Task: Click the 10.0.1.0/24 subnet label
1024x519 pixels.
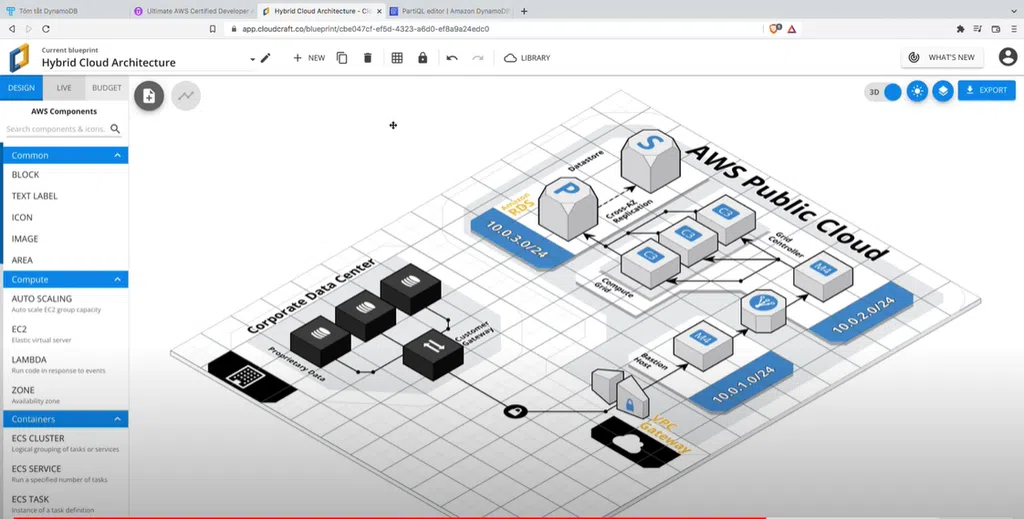Action: tap(742, 384)
